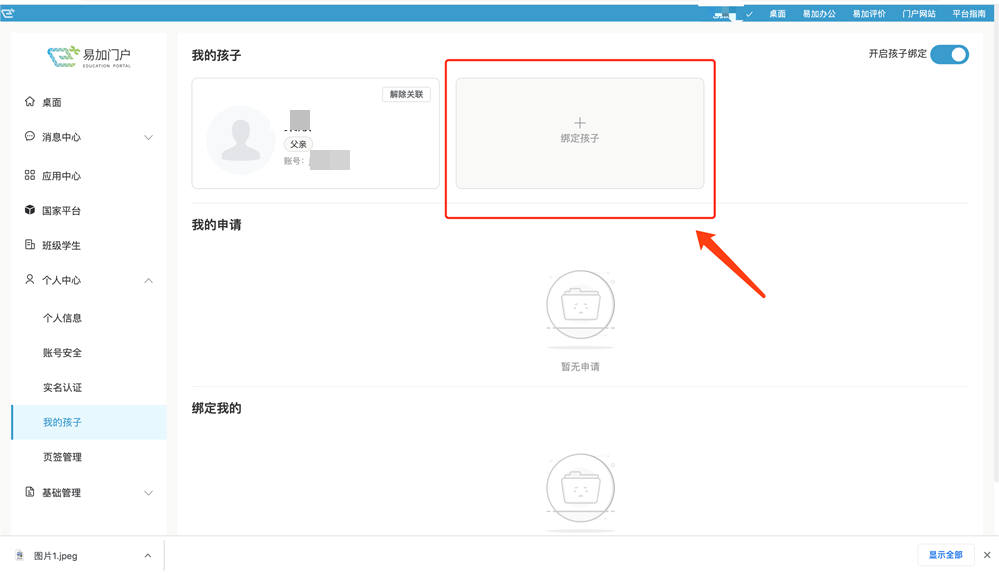Expand the 基础管理 chevron
The image size is (999, 573).
pos(148,493)
